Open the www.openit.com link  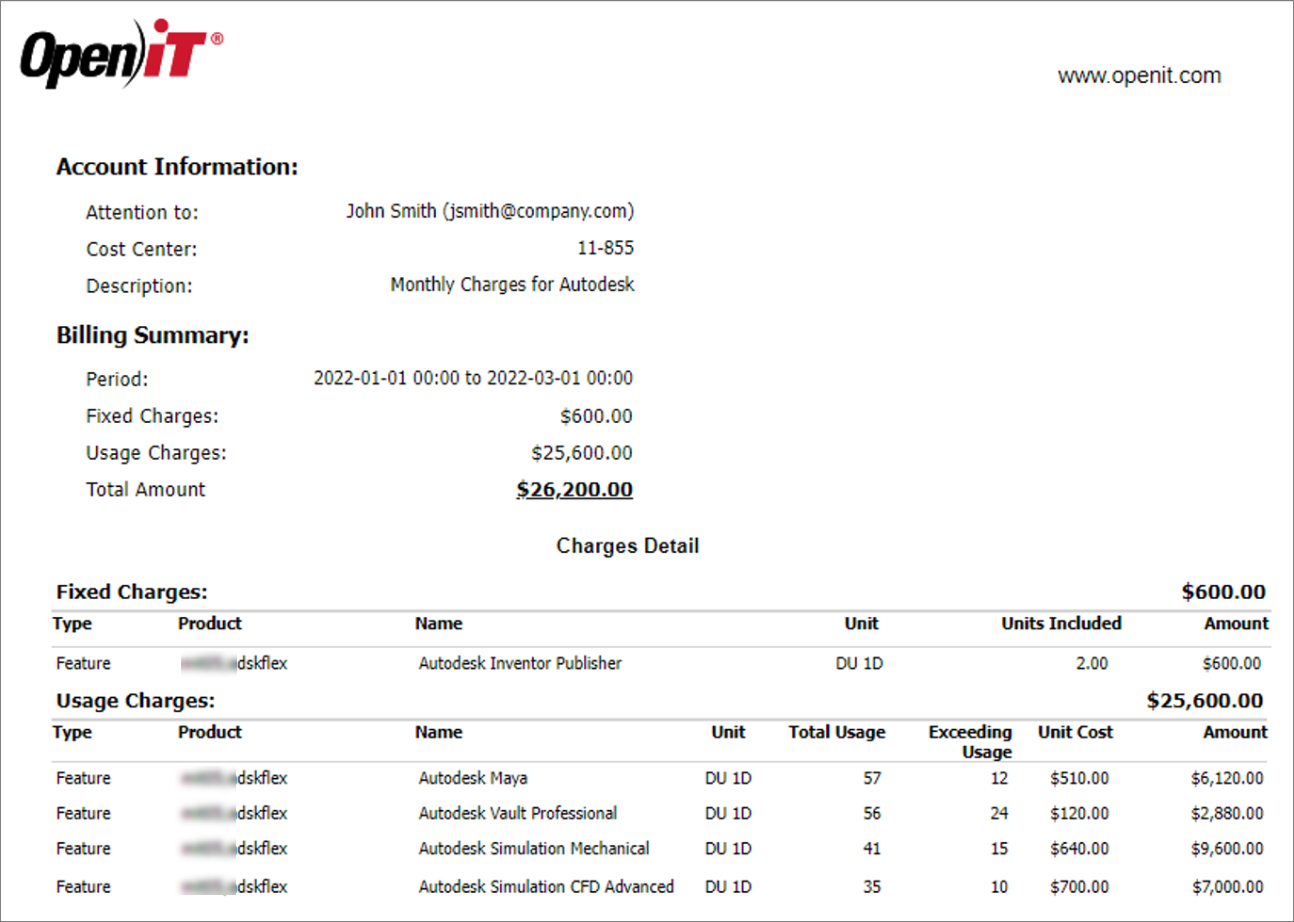click(1141, 75)
